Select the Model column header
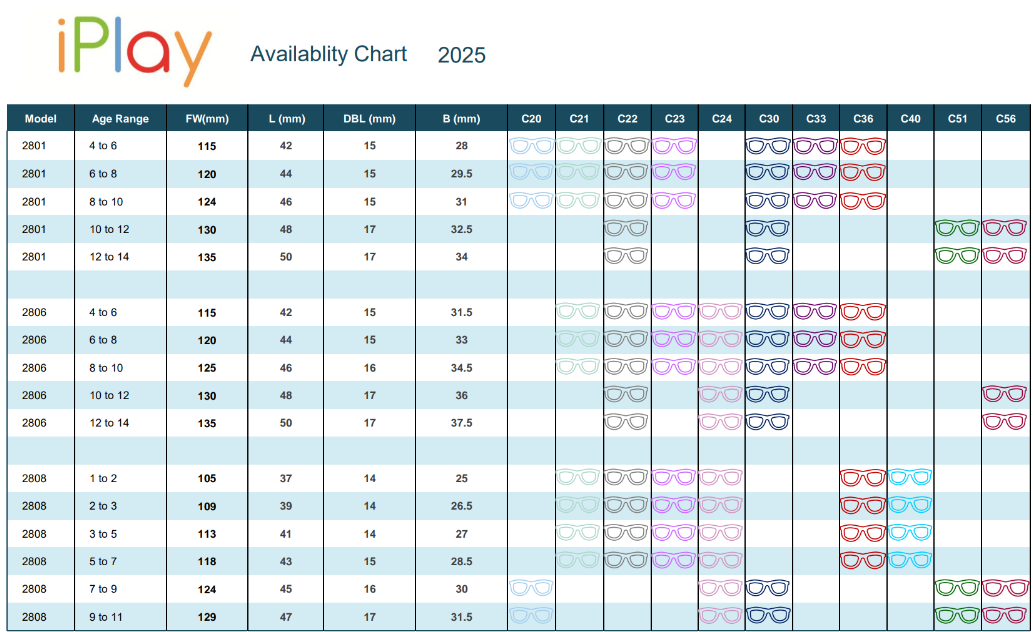The width and height of the screenshot is (1033, 632). [40, 118]
